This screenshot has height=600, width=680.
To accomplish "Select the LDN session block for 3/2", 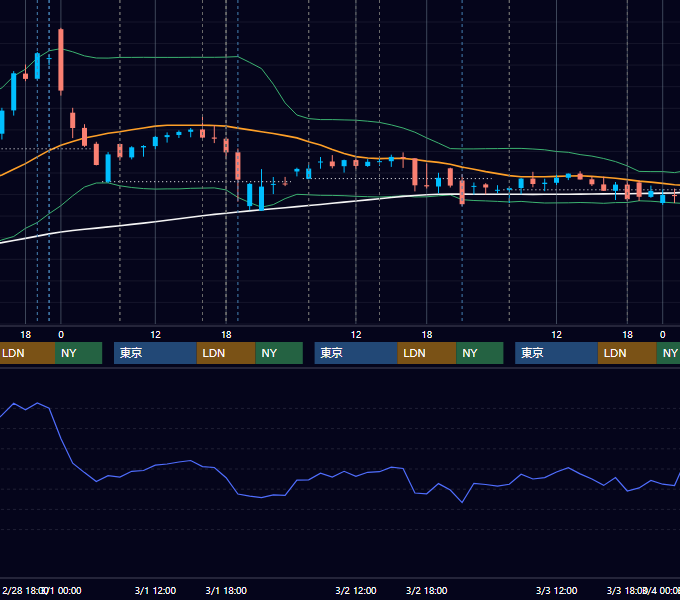I will [x=427, y=353].
